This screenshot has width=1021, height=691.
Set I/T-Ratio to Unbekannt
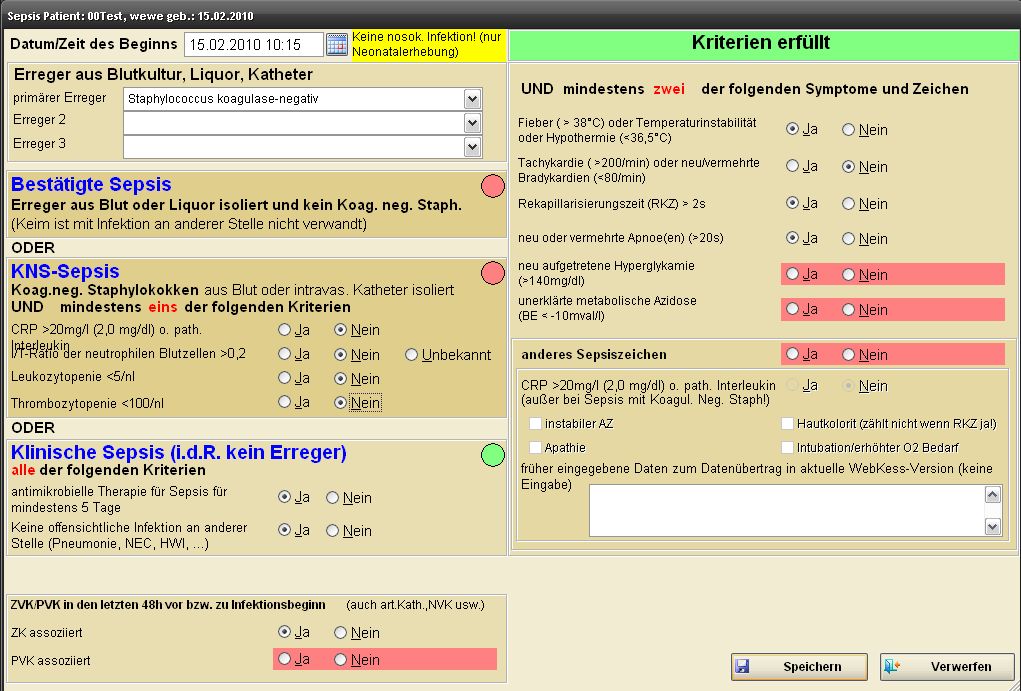(x=412, y=355)
